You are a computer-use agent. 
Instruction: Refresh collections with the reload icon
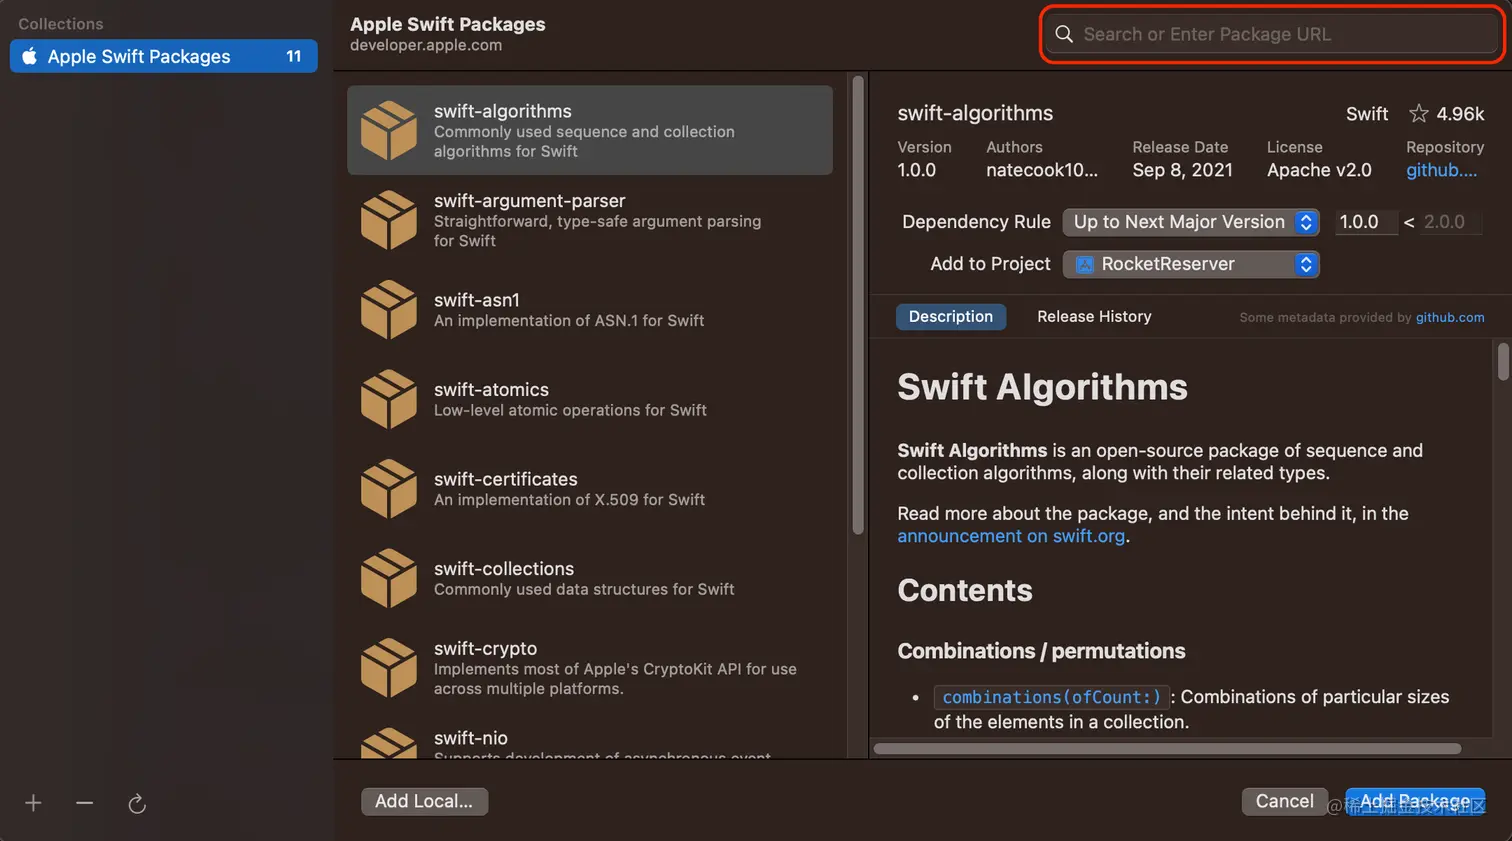pyautogui.click(x=137, y=802)
